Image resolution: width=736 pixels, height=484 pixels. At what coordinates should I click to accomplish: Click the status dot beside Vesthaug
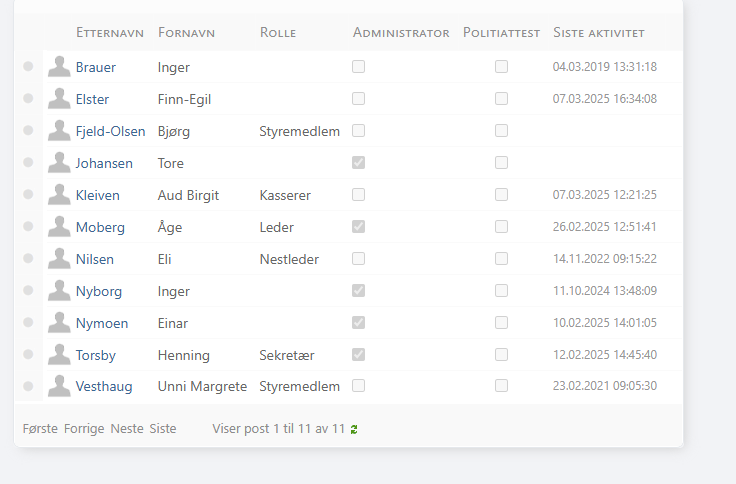click(28, 387)
